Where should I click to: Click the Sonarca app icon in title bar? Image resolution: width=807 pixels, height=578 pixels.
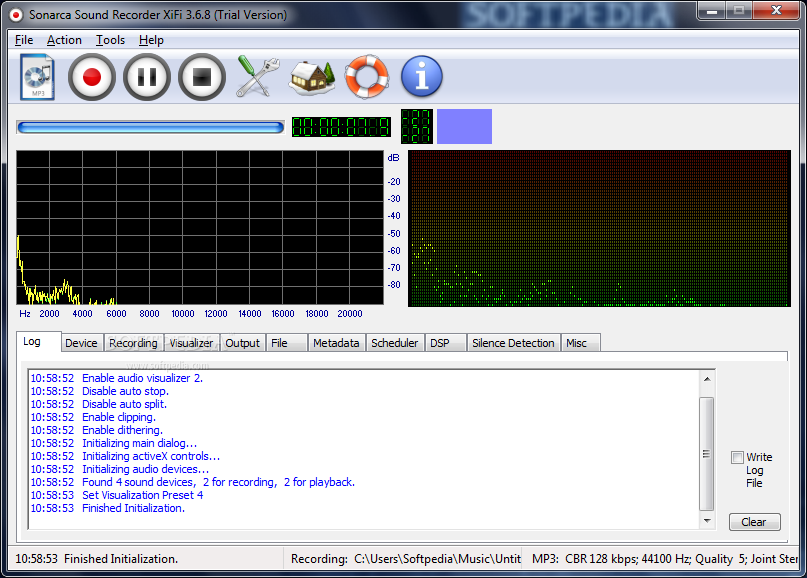tap(16, 15)
